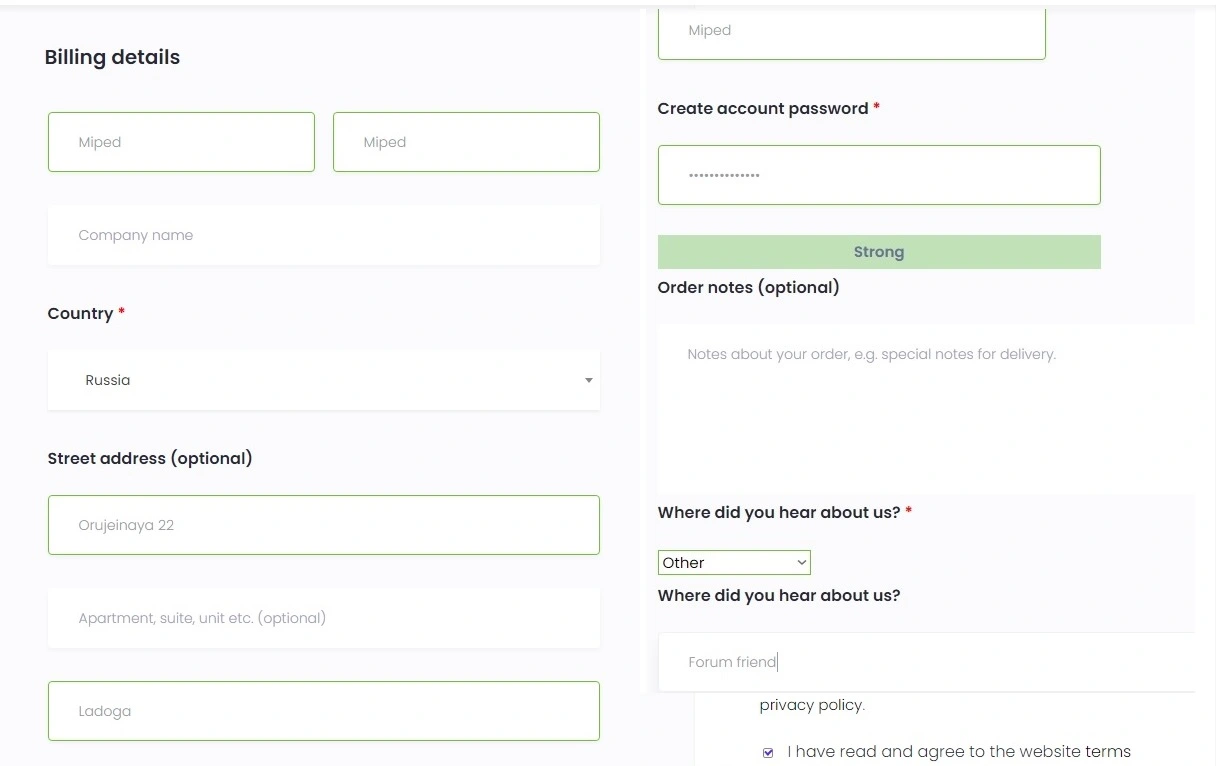Click the last name field containing Miped
1216x766 pixels.
[466, 142]
